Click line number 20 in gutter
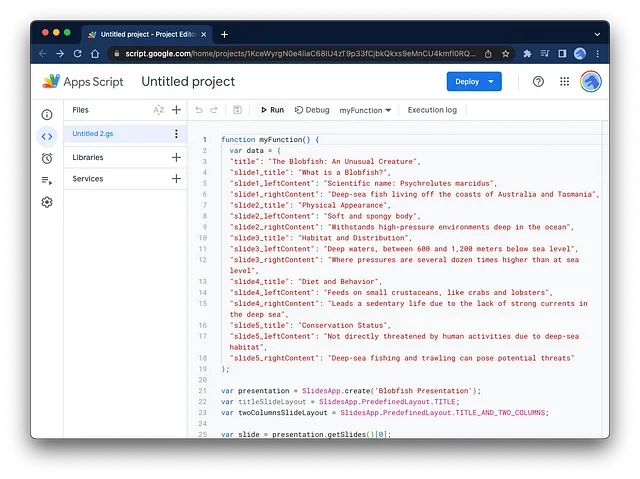The width and height of the screenshot is (640, 479). click(203, 380)
